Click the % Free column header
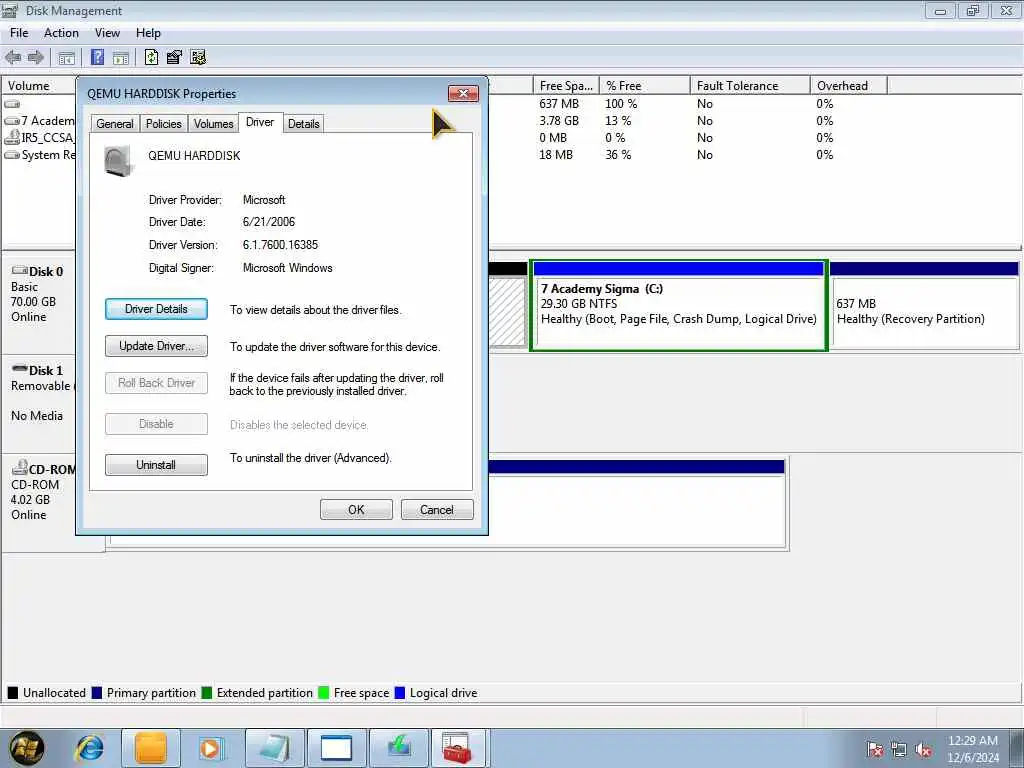The width and height of the screenshot is (1024, 768). pos(644,86)
